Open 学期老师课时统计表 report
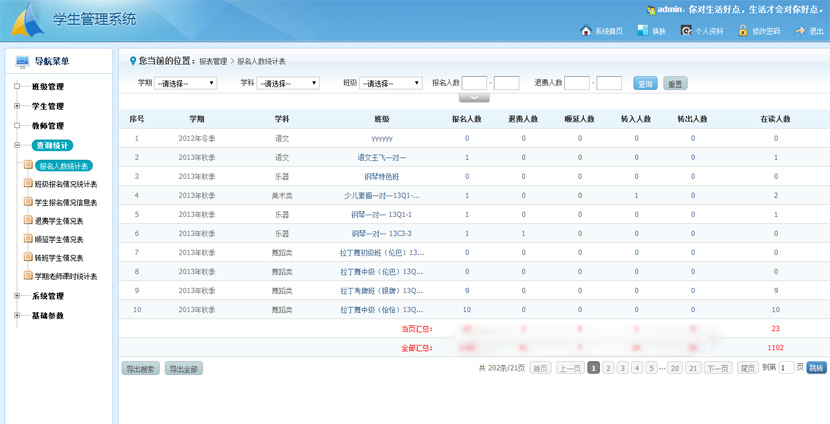 [66, 276]
